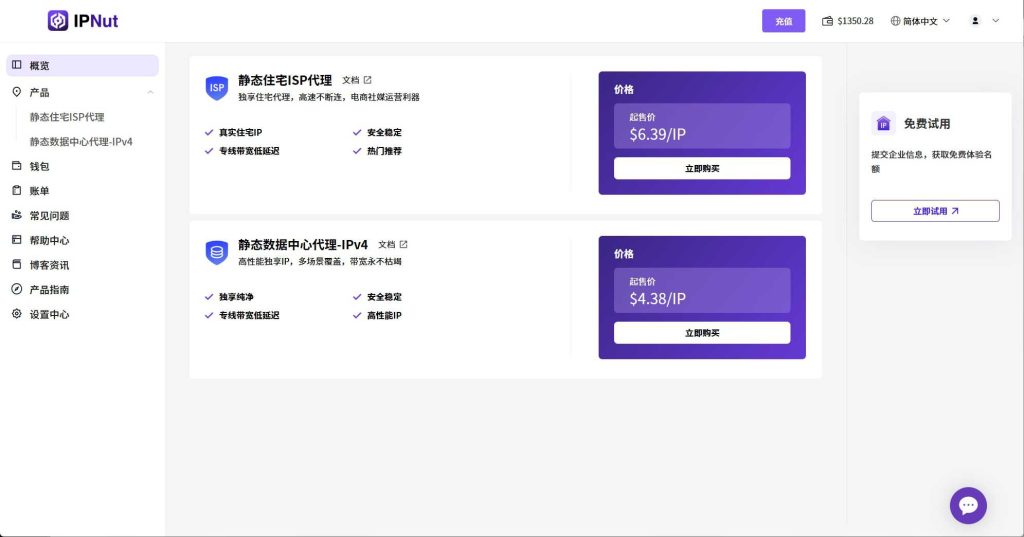Click the 立即试用 free trial button
Image resolution: width=1024 pixels, height=537 pixels.
tap(934, 211)
